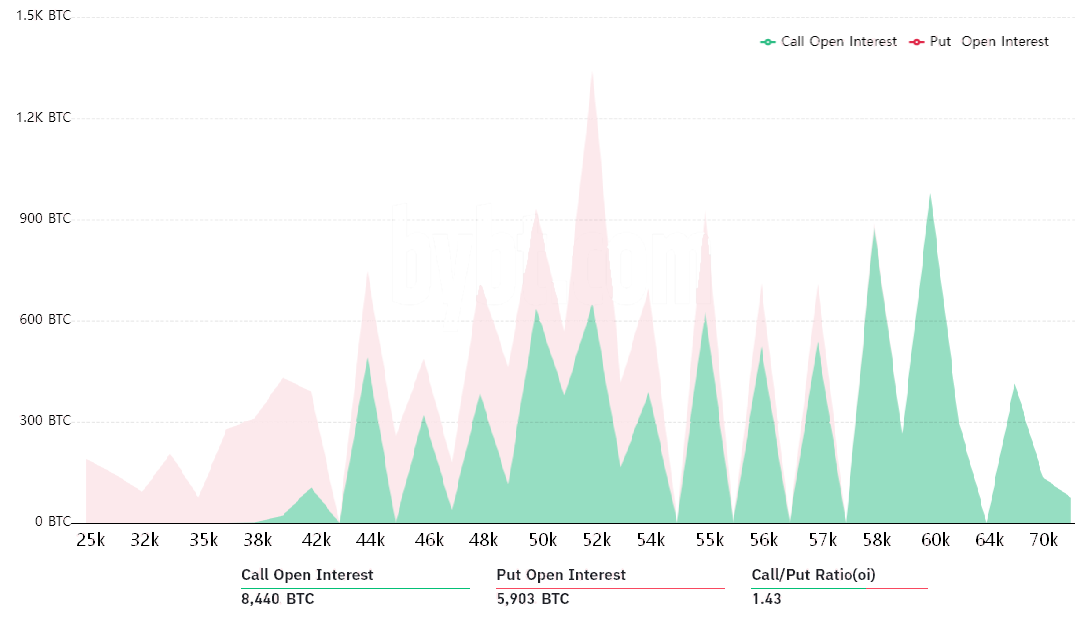Screen dimensions: 1088x617
Task: Click the green call peak above 58k
Action: coord(874,235)
